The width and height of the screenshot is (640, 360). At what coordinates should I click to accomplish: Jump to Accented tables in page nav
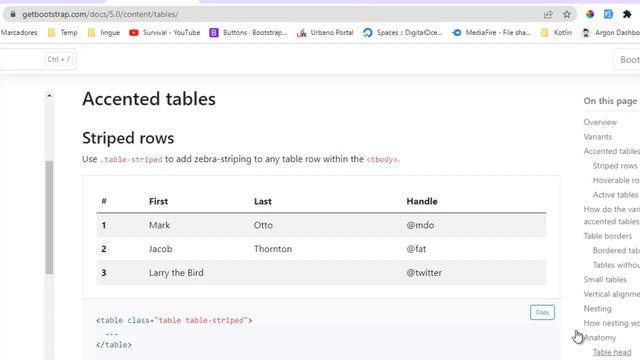[x=611, y=151]
